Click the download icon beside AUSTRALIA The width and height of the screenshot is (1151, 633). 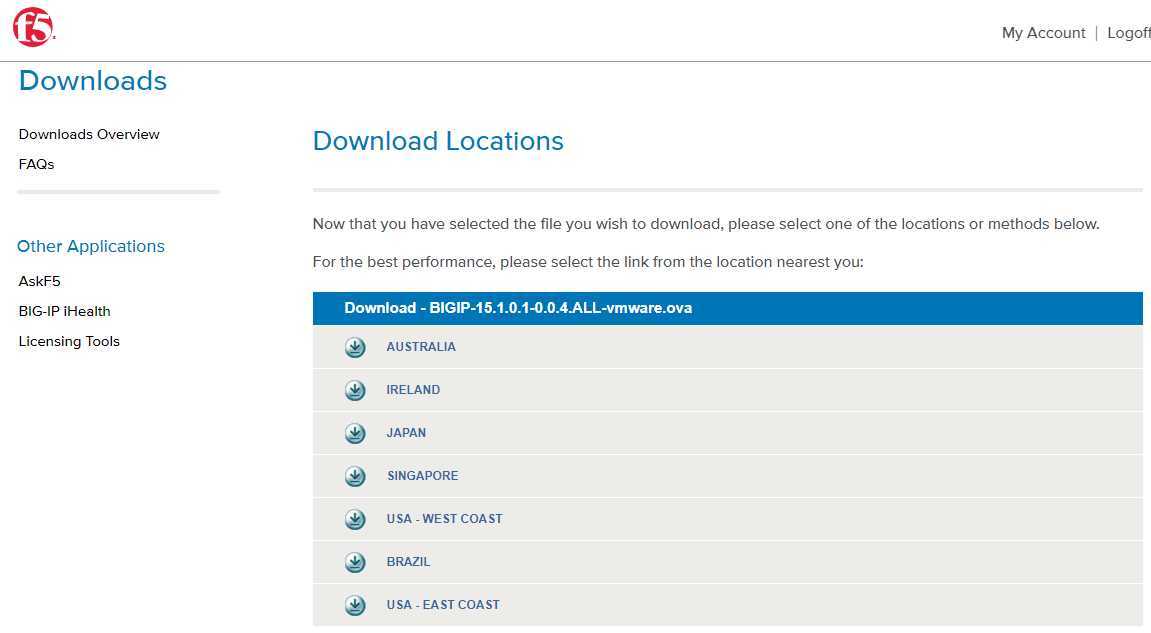coord(355,347)
